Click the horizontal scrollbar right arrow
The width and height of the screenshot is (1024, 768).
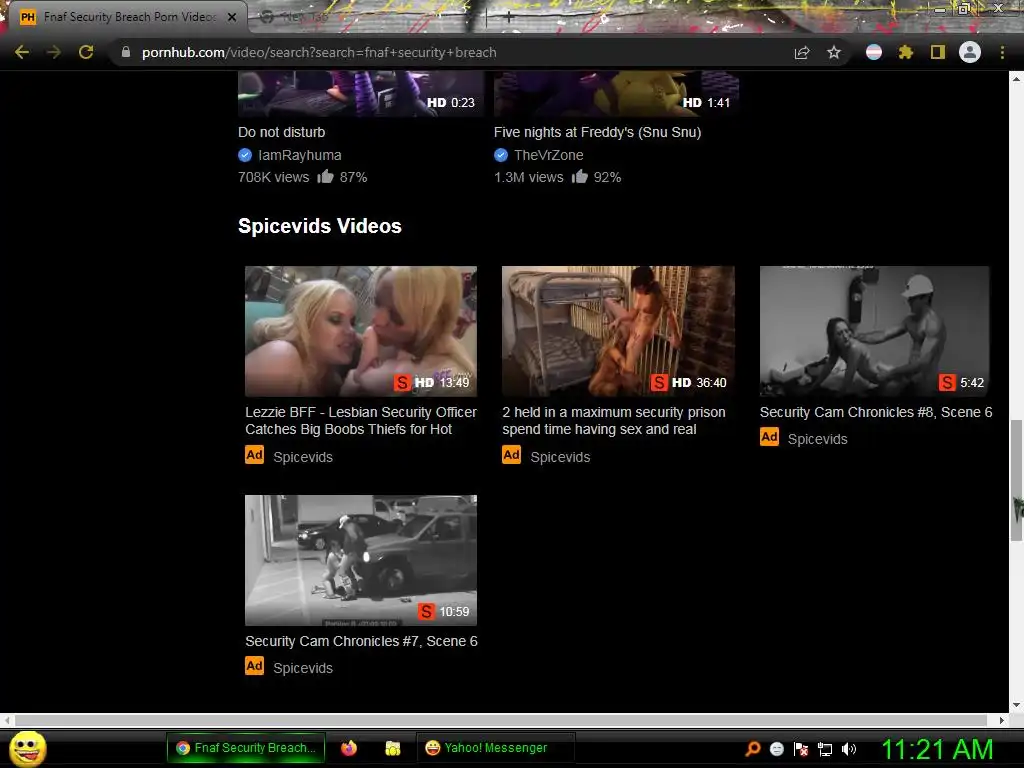click(x=1002, y=720)
